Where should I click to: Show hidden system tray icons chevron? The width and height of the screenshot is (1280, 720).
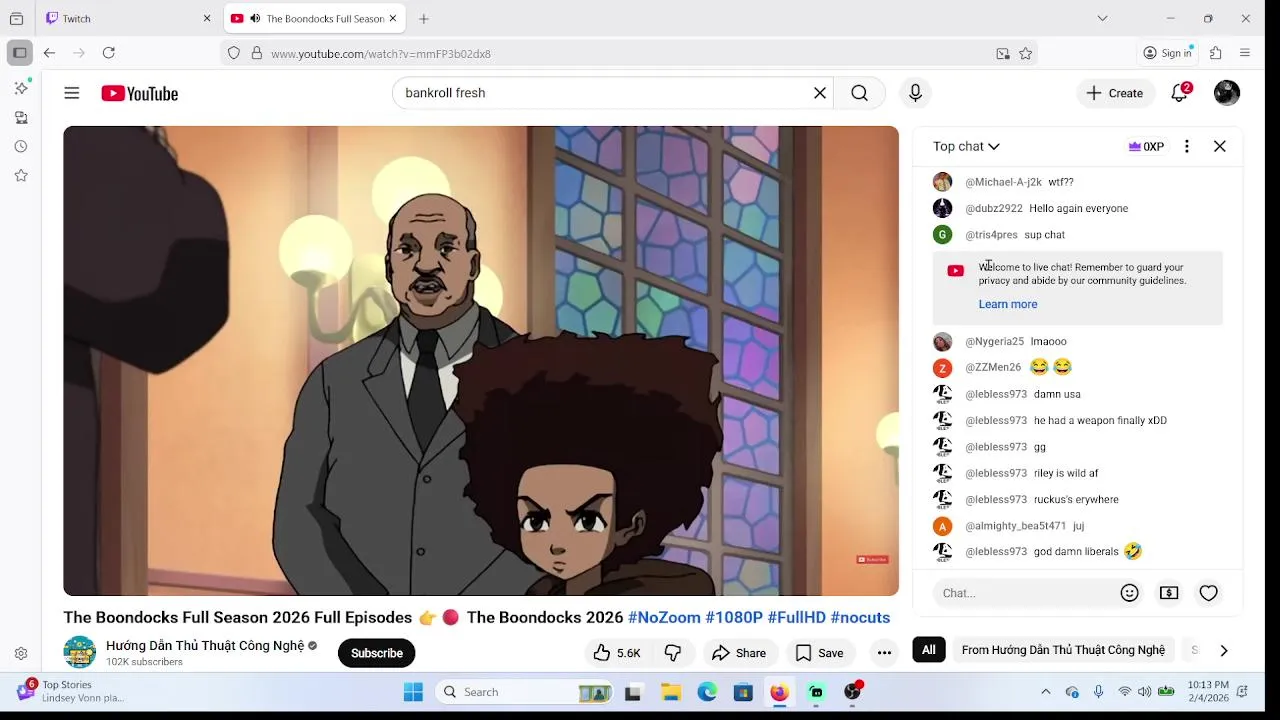click(1046, 692)
